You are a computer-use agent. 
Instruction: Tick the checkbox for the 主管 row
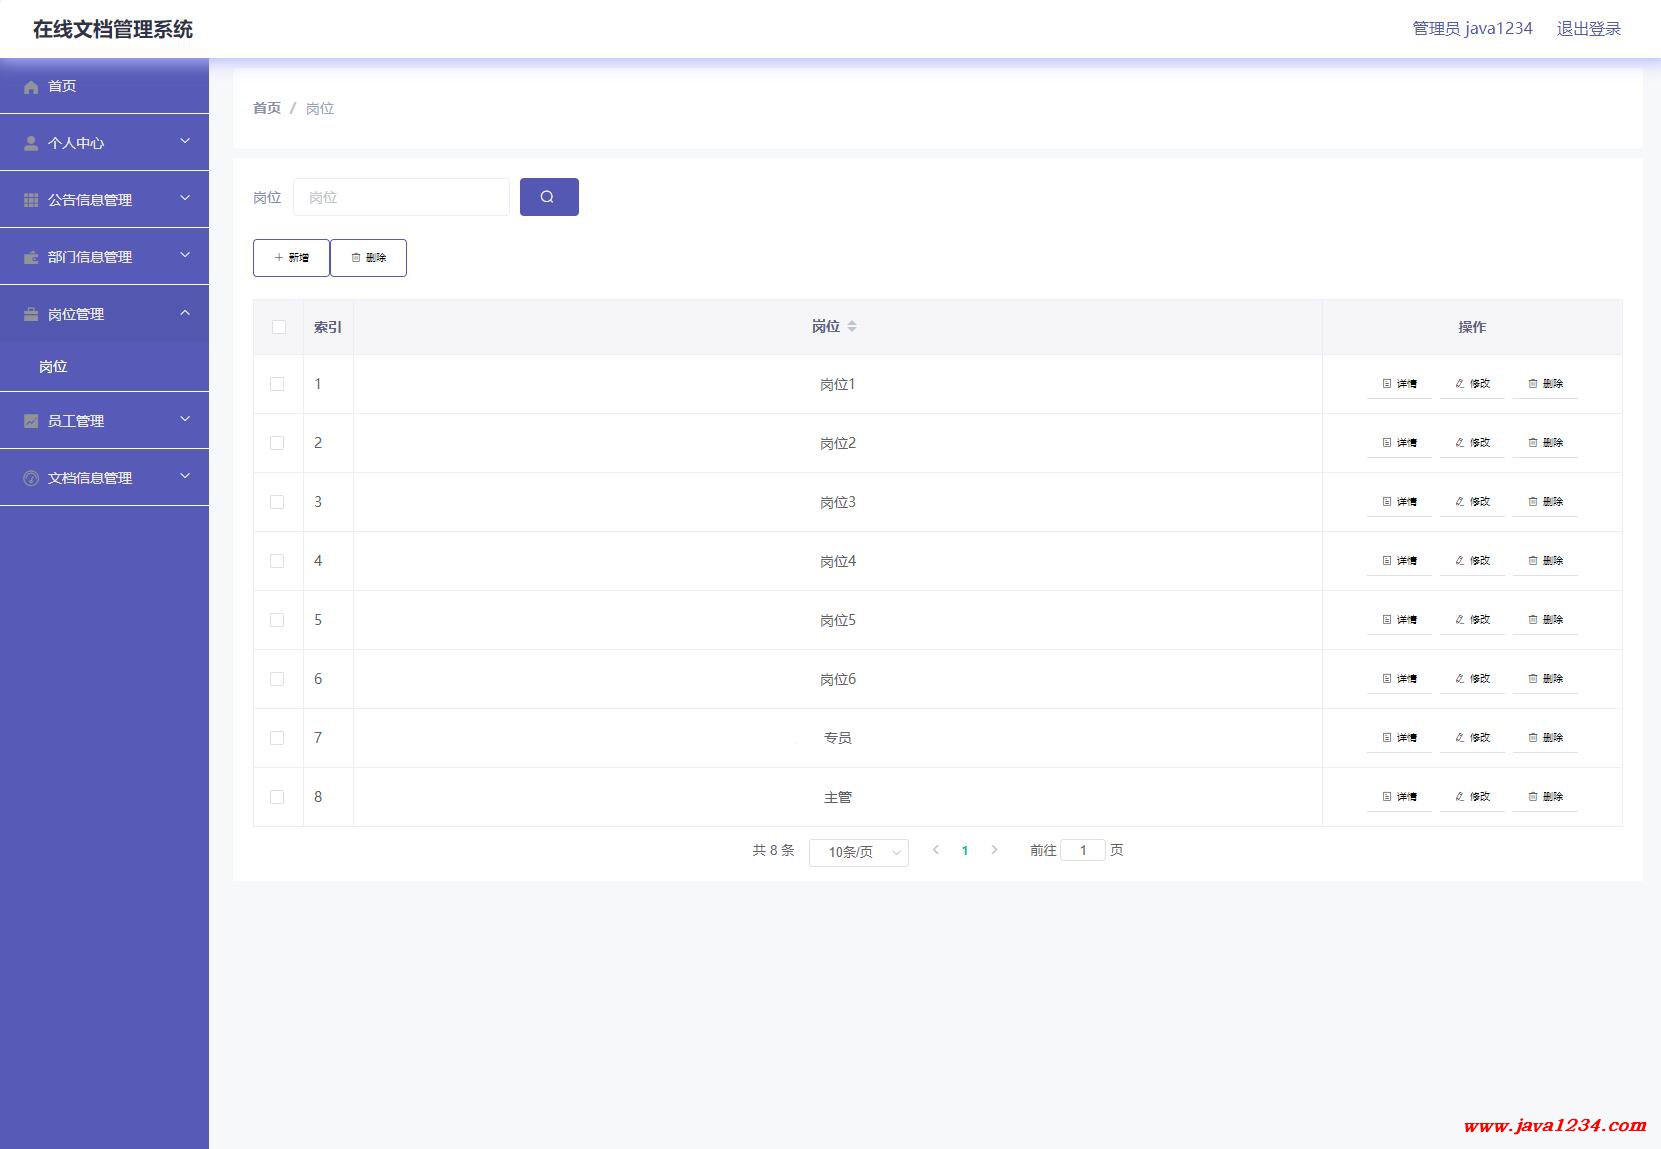(278, 797)
